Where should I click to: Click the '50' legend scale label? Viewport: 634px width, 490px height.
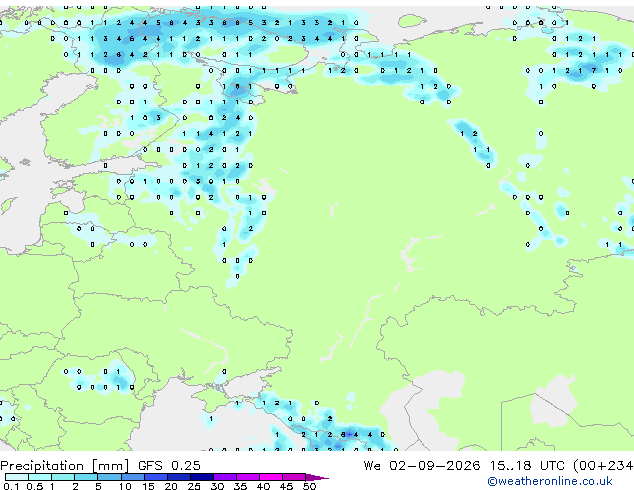tap(309, 486)
